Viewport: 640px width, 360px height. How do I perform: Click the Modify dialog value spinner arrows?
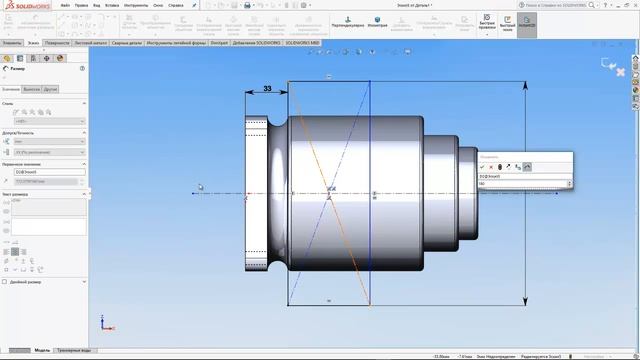[x=569, y=184]
